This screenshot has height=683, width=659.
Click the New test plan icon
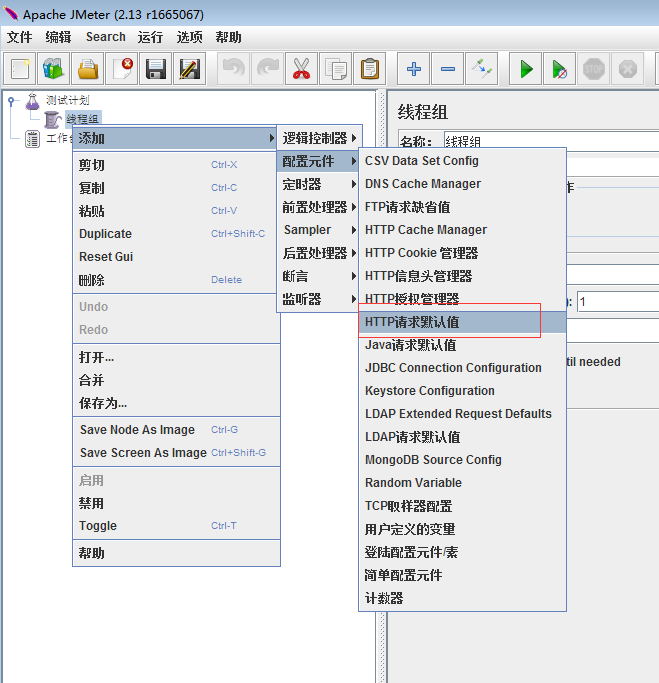(20, 69)
